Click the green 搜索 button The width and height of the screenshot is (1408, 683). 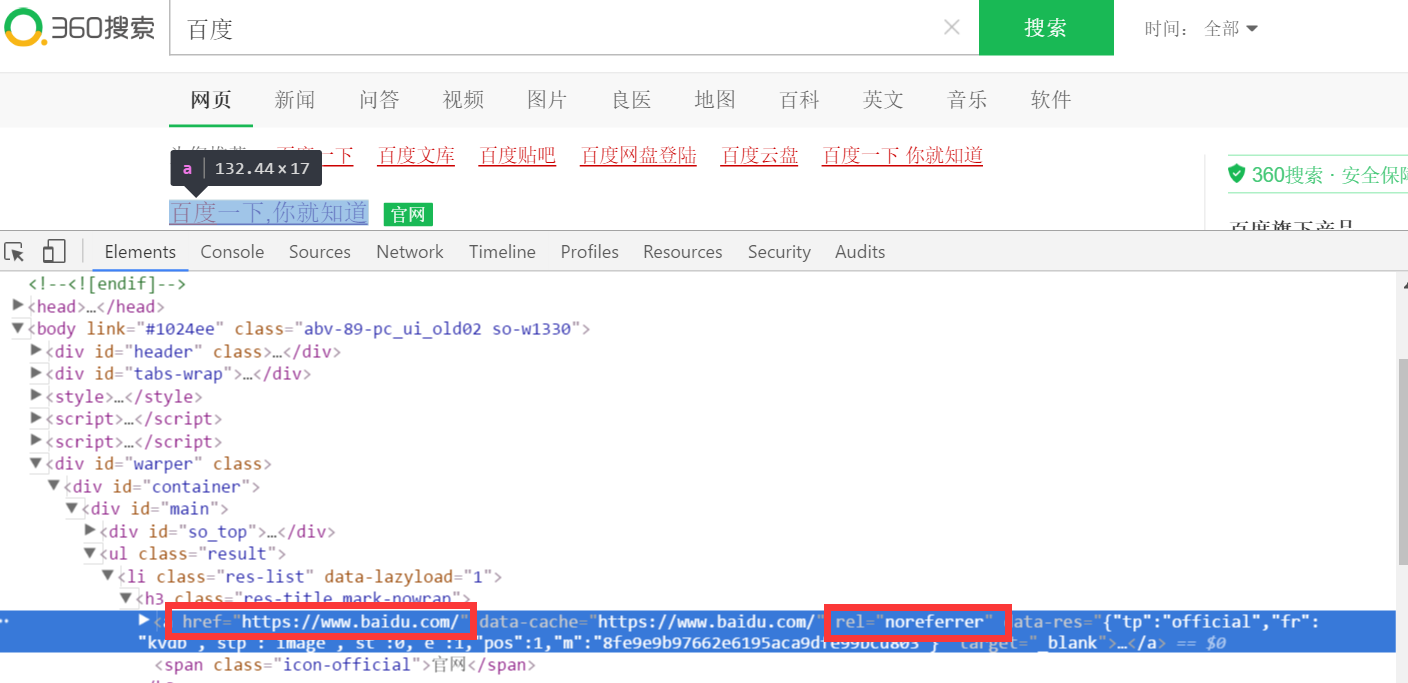tap(1046, 28)
